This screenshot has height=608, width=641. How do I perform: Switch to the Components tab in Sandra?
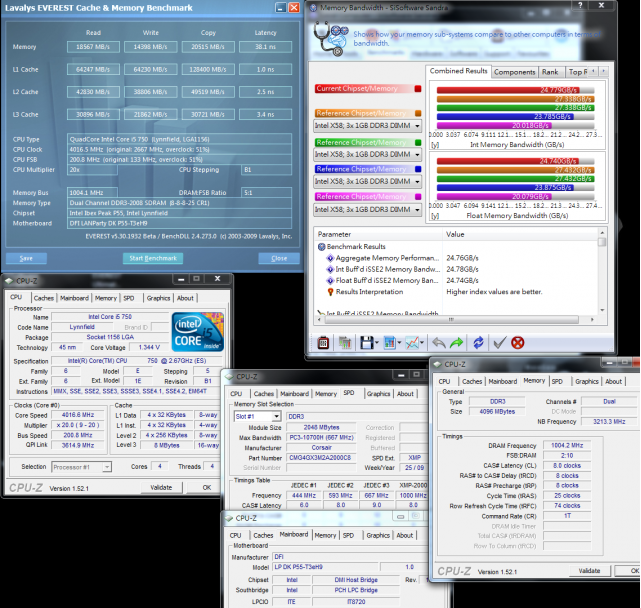514,72
